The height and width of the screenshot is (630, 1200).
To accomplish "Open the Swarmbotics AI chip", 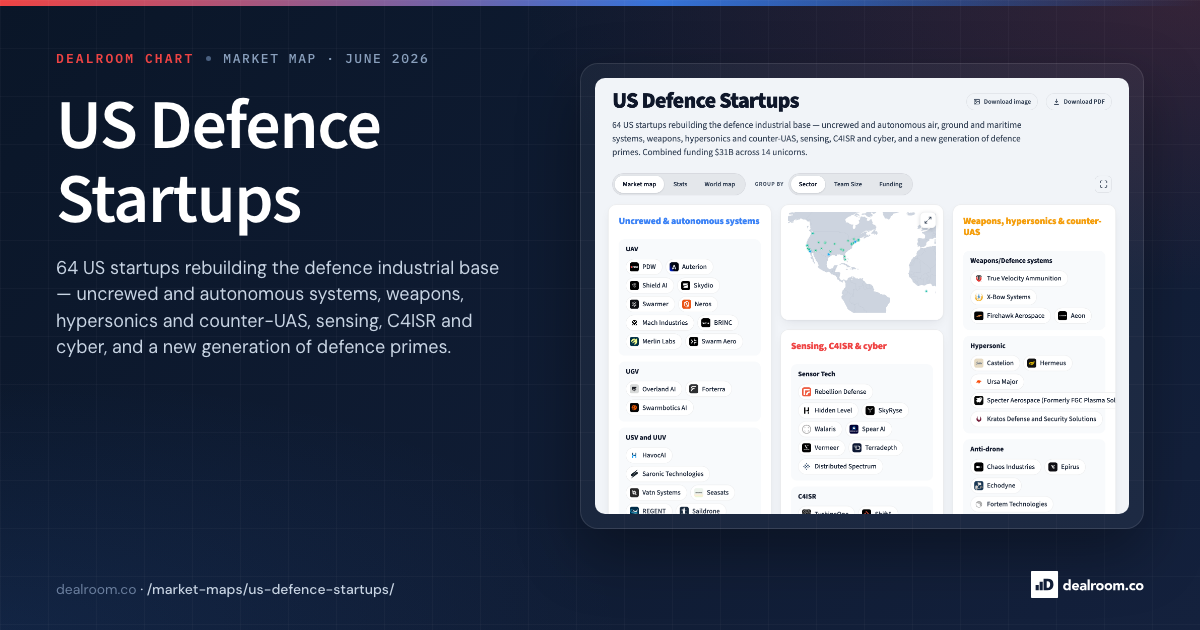I will (x=659, y=408).
